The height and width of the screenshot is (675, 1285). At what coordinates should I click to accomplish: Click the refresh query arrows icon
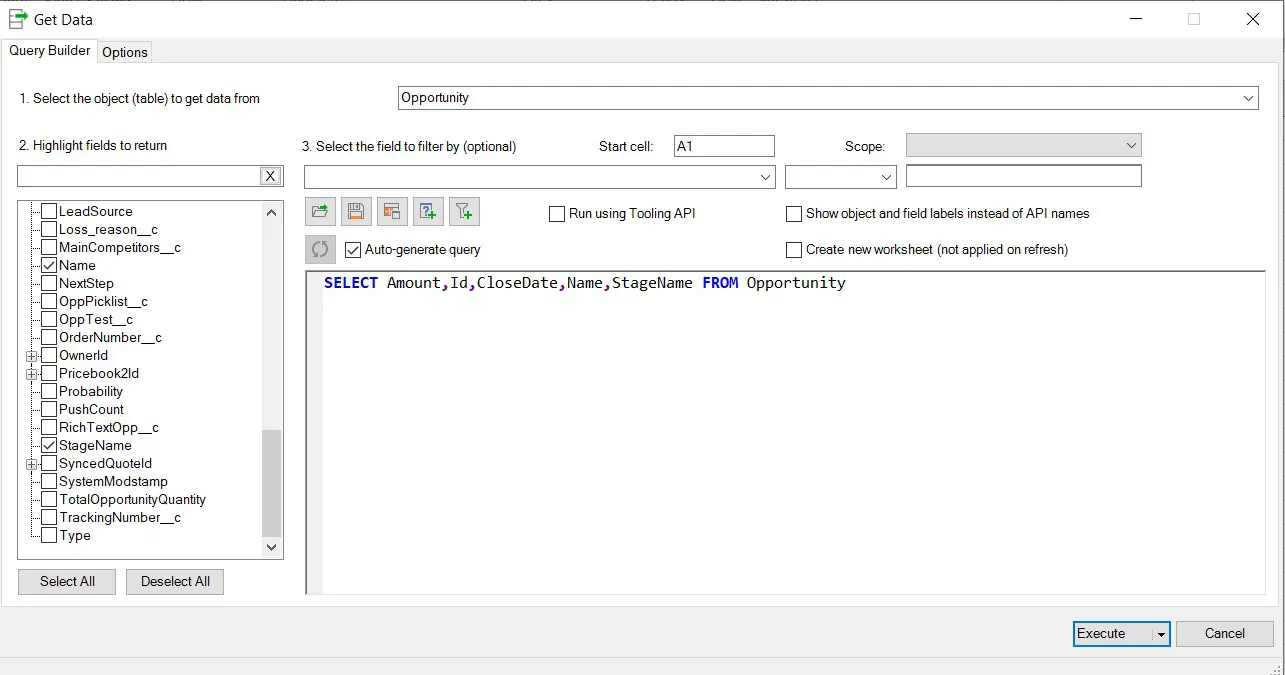320,249
